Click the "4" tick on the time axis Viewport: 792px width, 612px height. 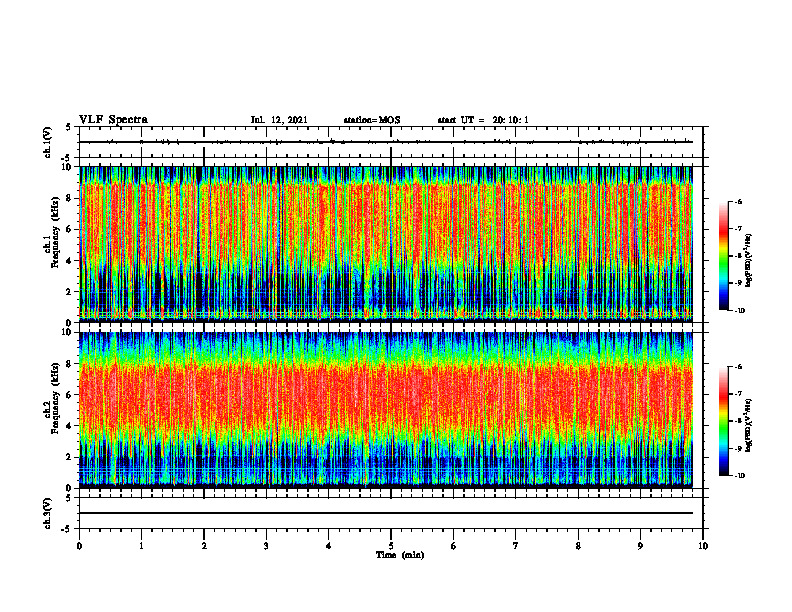pos(329,546)
